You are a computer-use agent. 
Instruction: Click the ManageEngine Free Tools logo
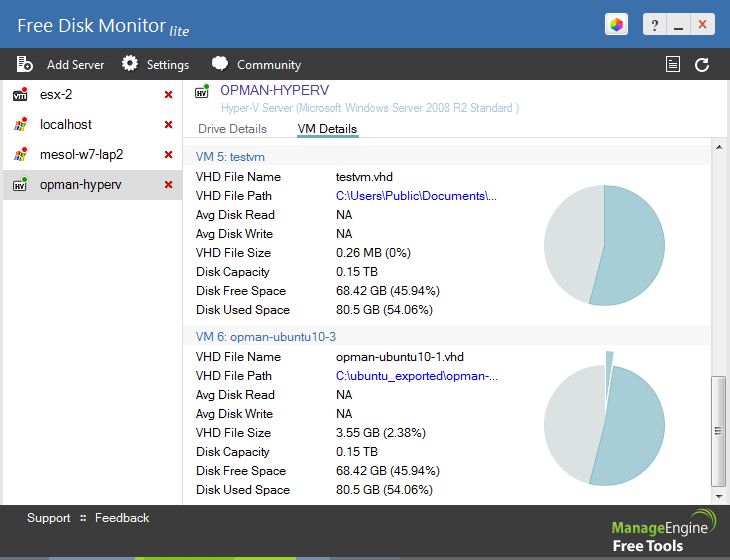[x=663, y=532]
